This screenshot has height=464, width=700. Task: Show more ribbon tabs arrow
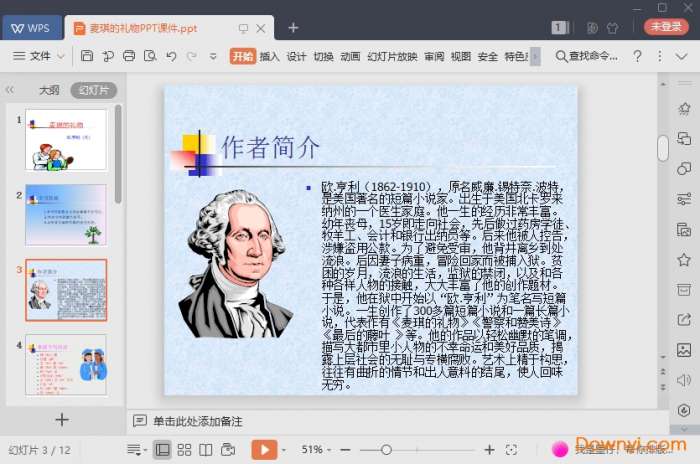coord(535,56)
